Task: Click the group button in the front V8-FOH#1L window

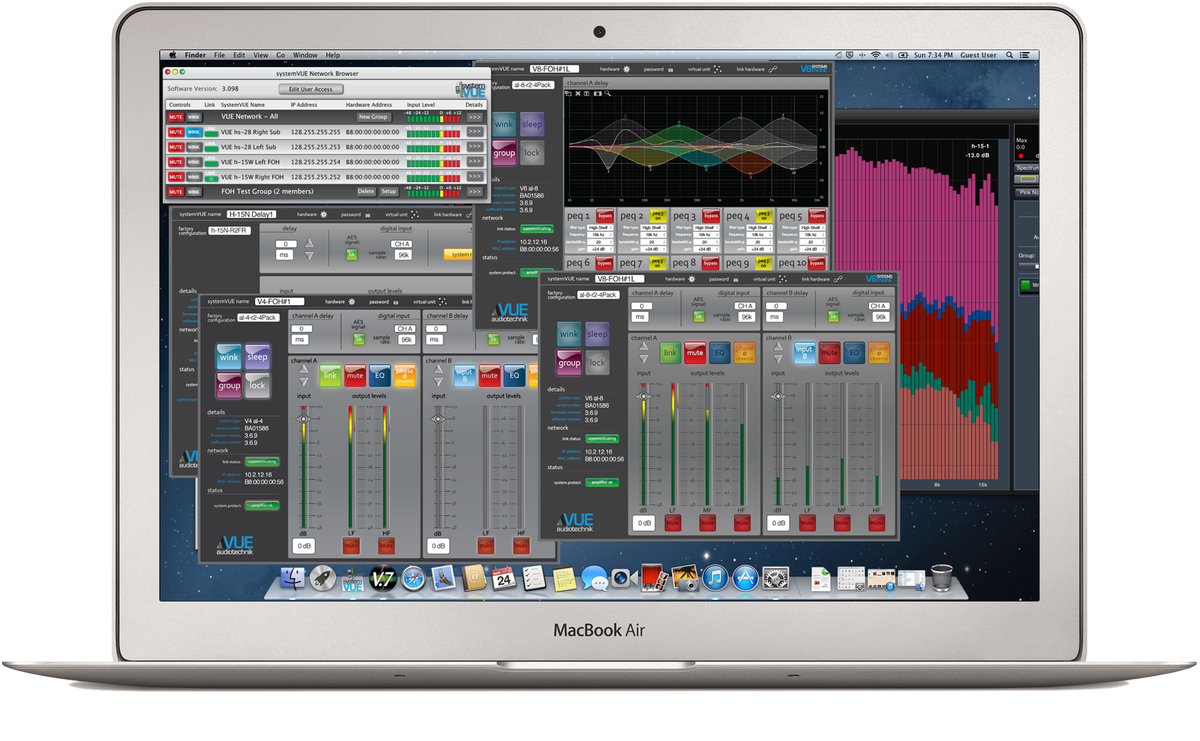Action: [569, 362]
